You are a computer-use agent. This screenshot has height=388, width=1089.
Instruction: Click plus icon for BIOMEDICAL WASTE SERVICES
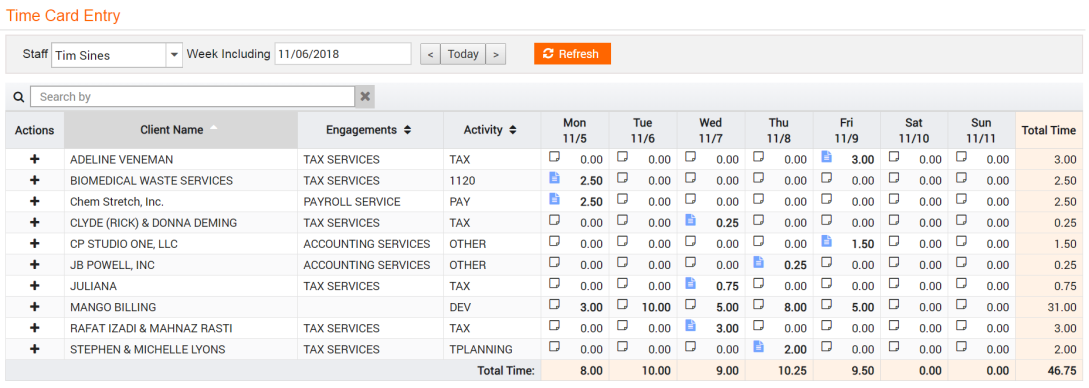pyautogui.click(x=35, y=180)
